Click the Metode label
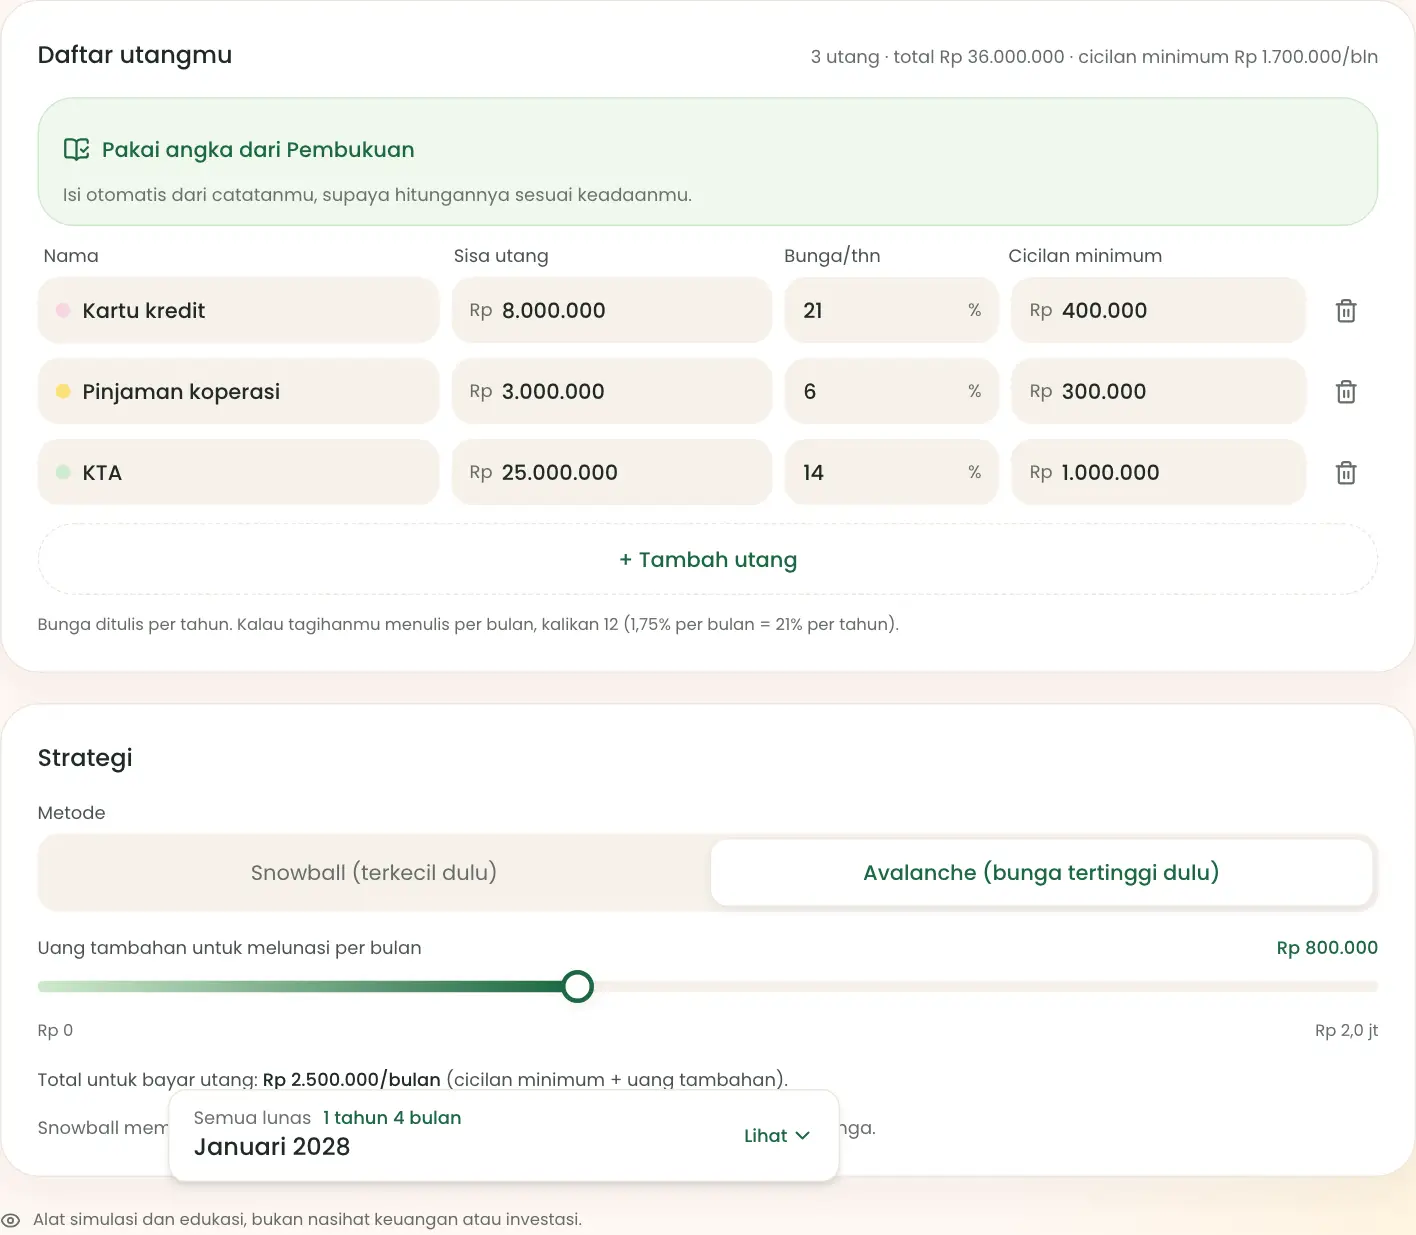 click(71, 813)
